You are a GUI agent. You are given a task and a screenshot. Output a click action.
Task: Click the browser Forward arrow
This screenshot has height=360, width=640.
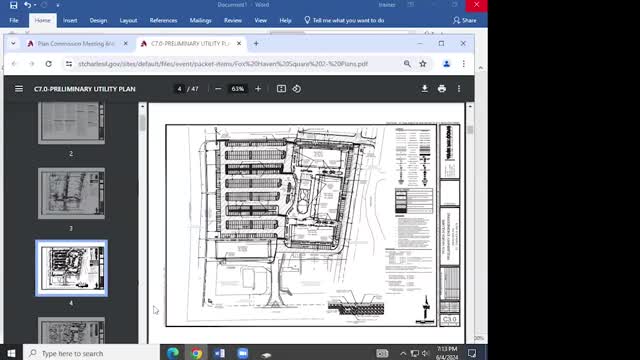tap(32, 64)
